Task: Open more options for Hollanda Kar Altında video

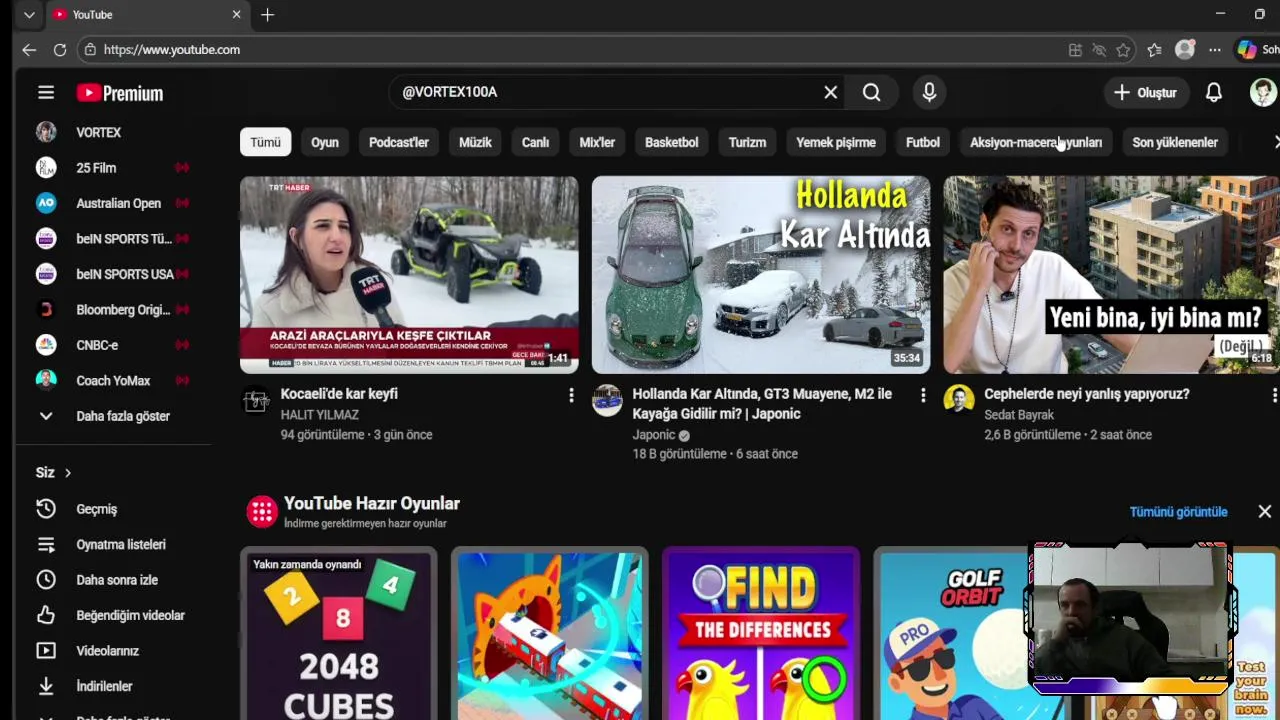Action: coord(923,396)
